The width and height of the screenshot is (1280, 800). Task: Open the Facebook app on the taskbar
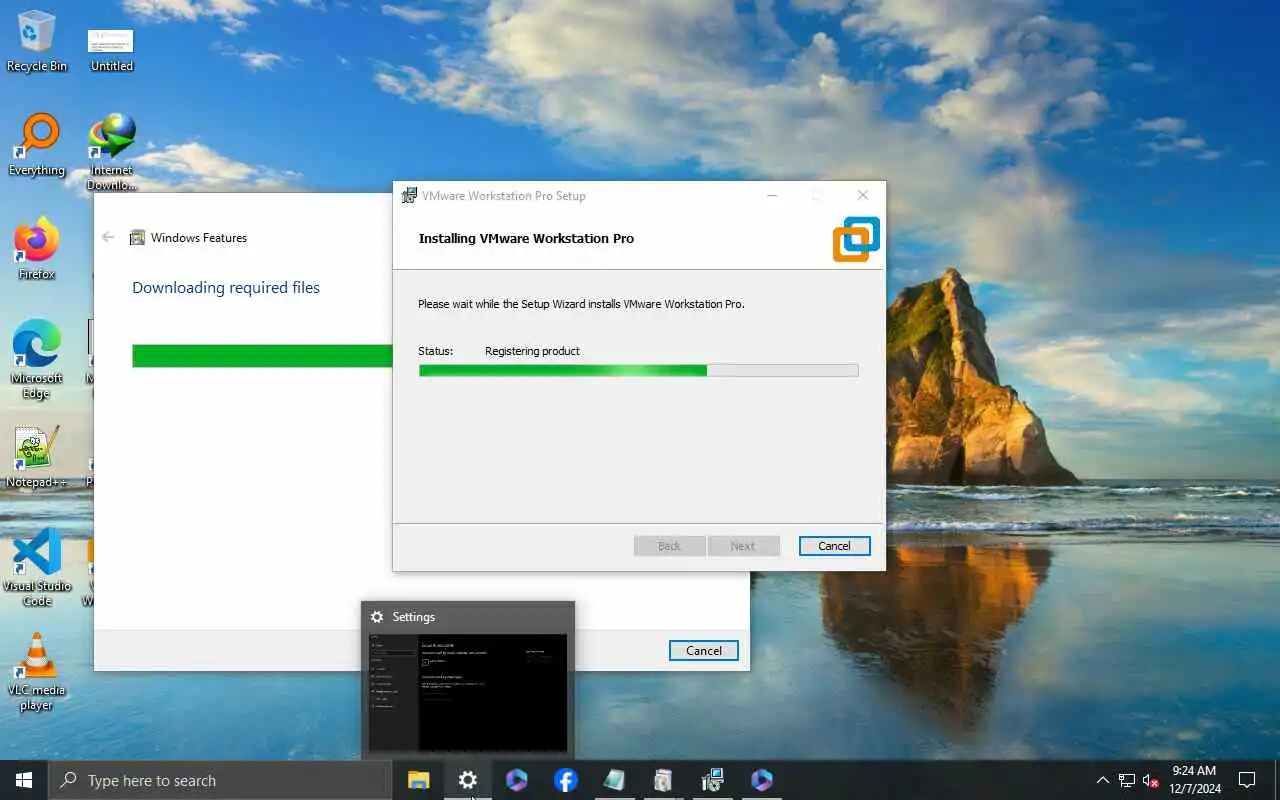[x=565, y=780]
